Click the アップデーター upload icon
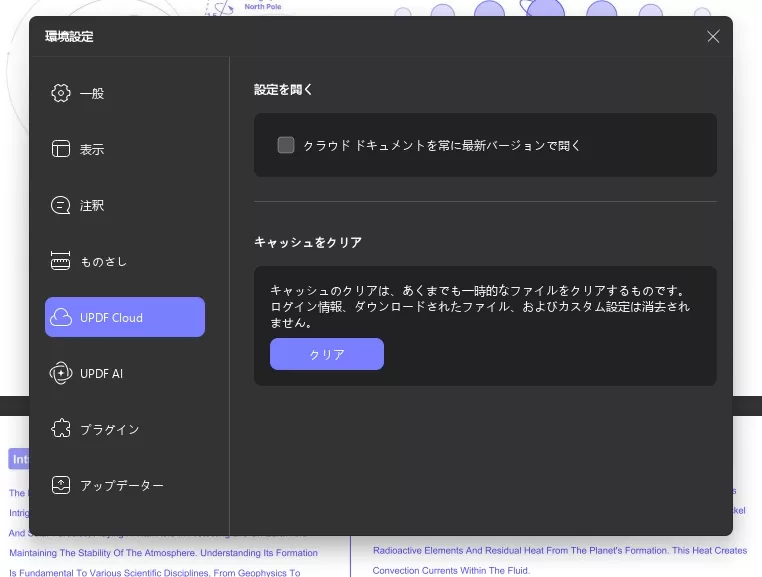 tap(61, 485)
